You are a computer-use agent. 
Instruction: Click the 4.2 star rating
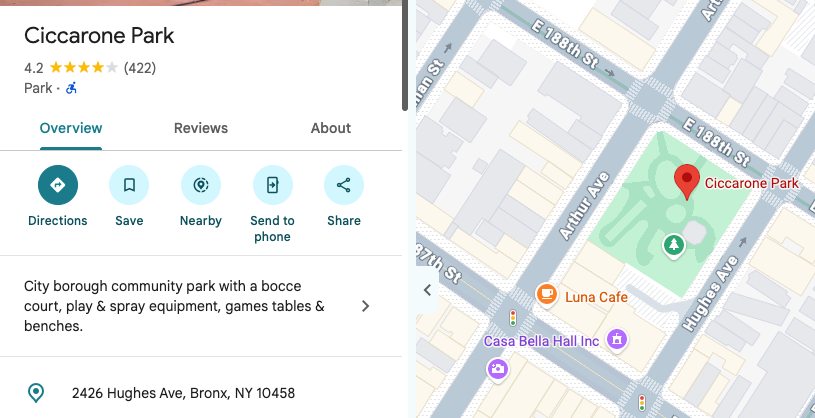click(71, 68)
